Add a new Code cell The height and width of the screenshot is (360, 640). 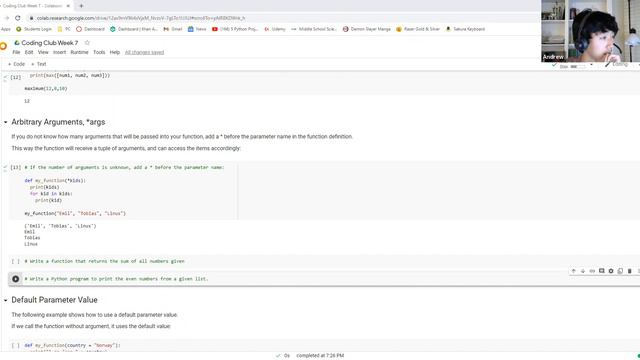(16, 64)
